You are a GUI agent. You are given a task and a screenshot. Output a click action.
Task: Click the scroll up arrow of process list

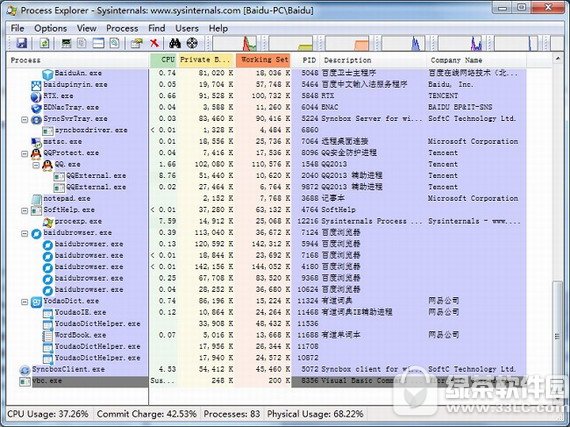point(558,58)
